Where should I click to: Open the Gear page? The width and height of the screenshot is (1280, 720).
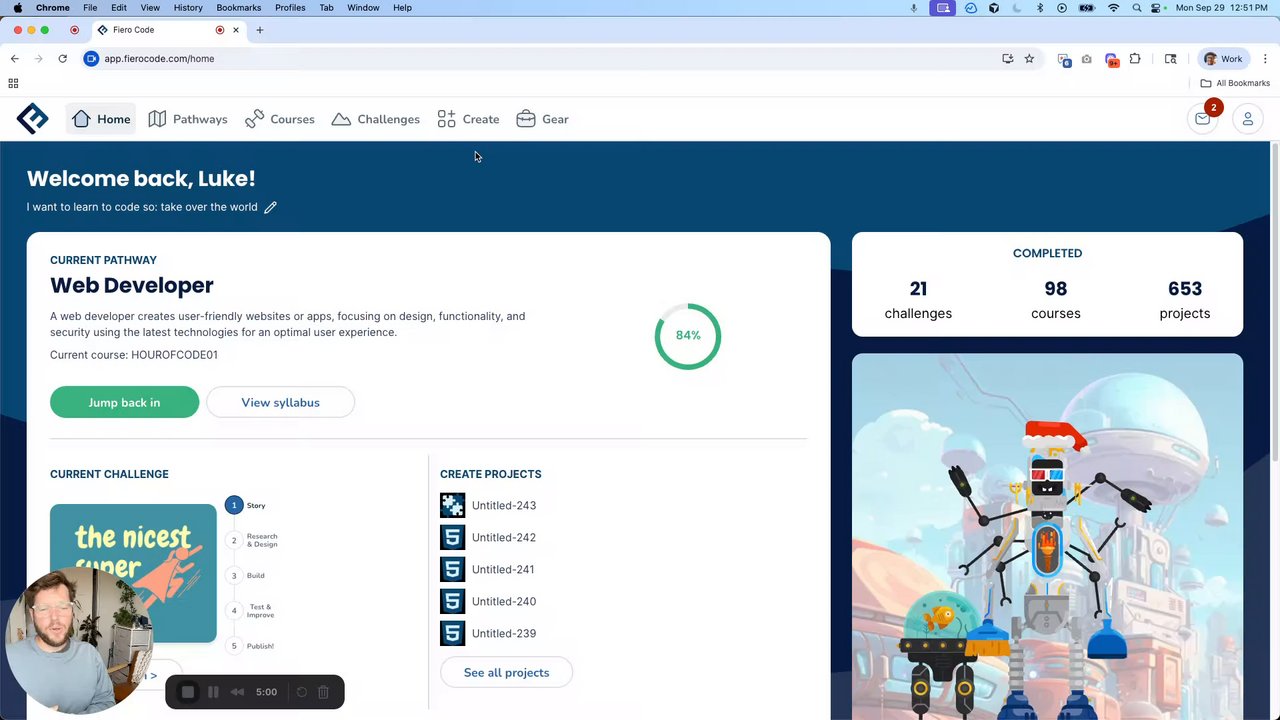542,119
